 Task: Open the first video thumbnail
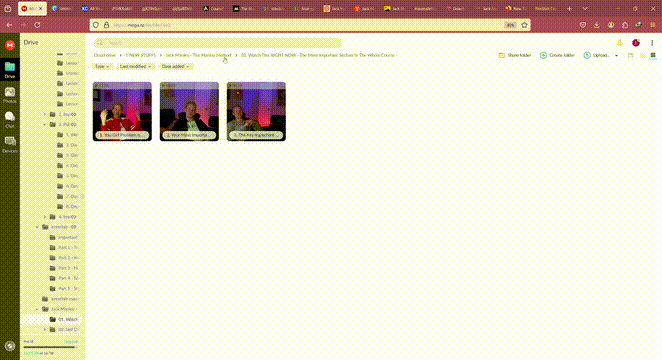(122, 111)
